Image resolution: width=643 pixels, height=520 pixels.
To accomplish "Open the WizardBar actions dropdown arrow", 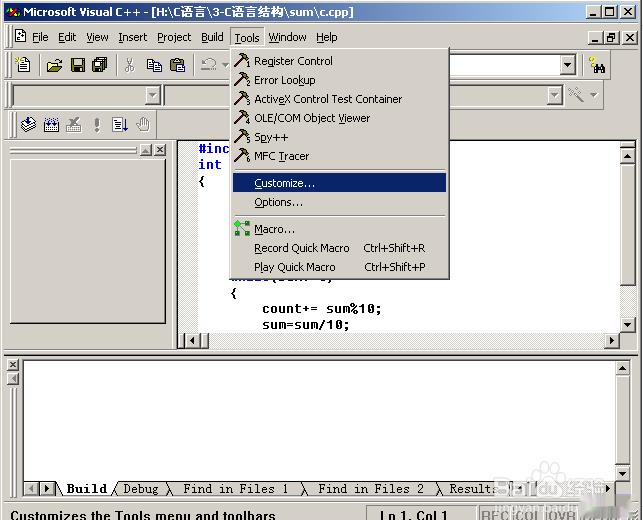I will click(x=594, y=95).
